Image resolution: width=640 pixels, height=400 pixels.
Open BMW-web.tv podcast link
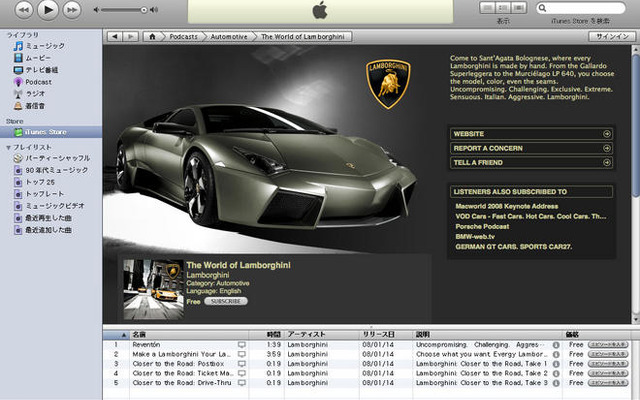point(475,237)
